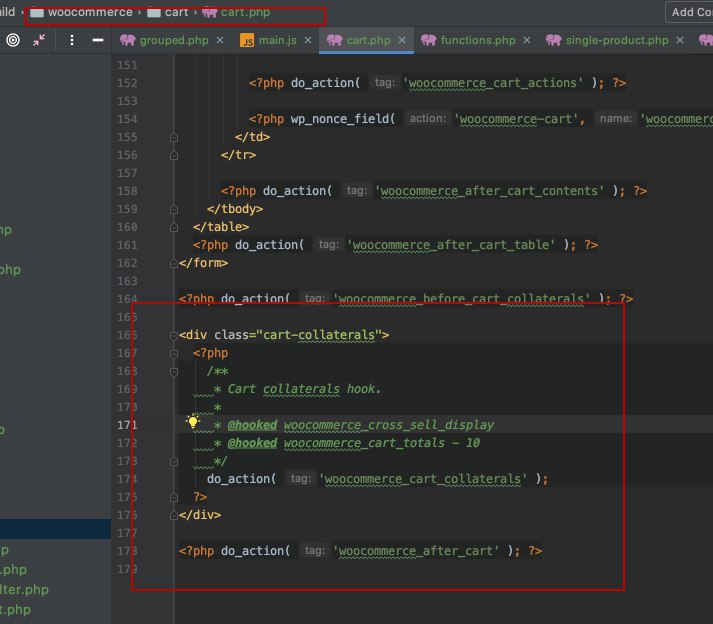Click the </td> closing tag

[252, 137]
